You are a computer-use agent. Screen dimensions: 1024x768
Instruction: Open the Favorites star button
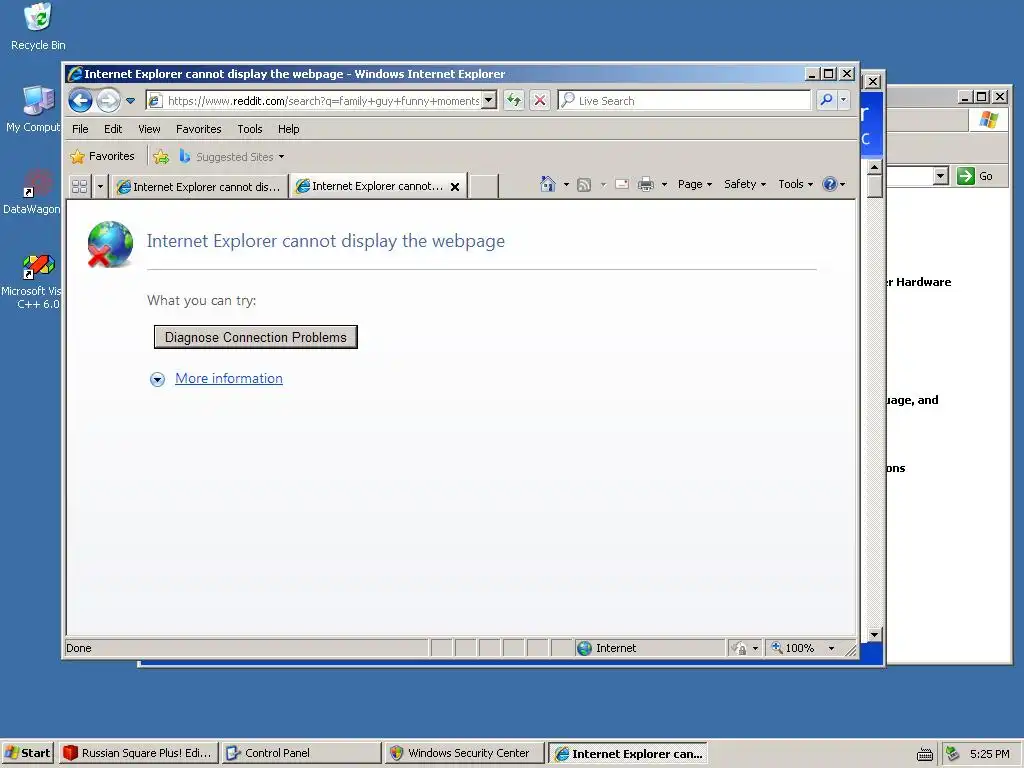pos(103,157)
